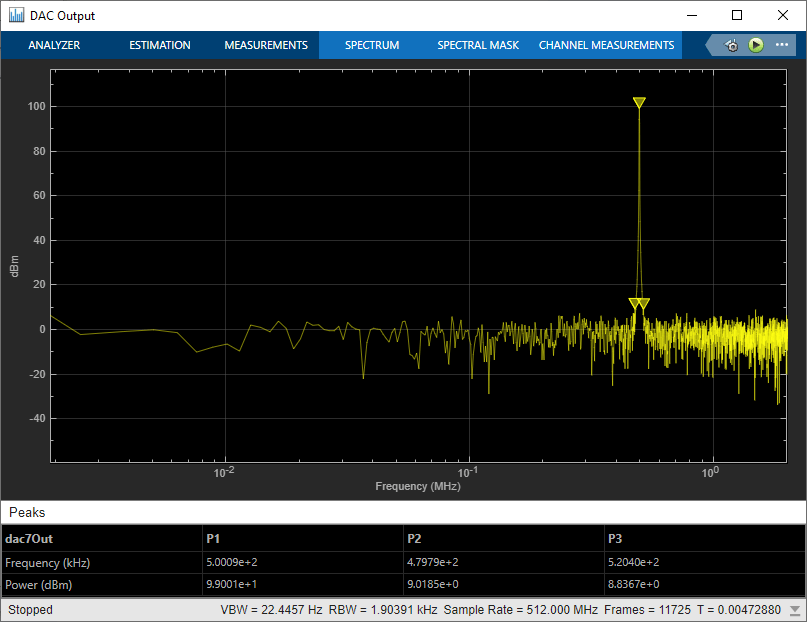The width and height of the screenshot is (807, 622).
Task: Select the left lower peak marker P2
Action: 635,304
